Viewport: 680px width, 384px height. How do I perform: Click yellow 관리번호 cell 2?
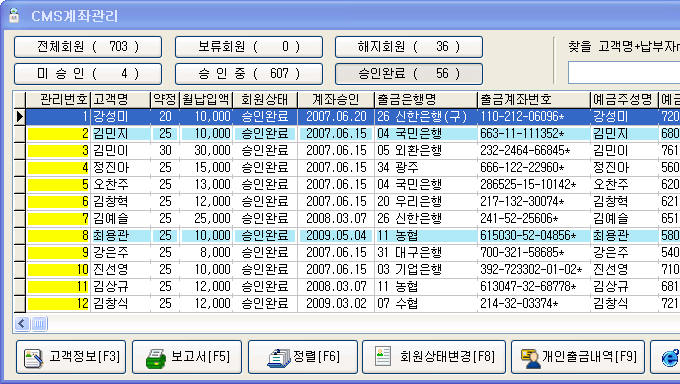click(x=58, y=134)
